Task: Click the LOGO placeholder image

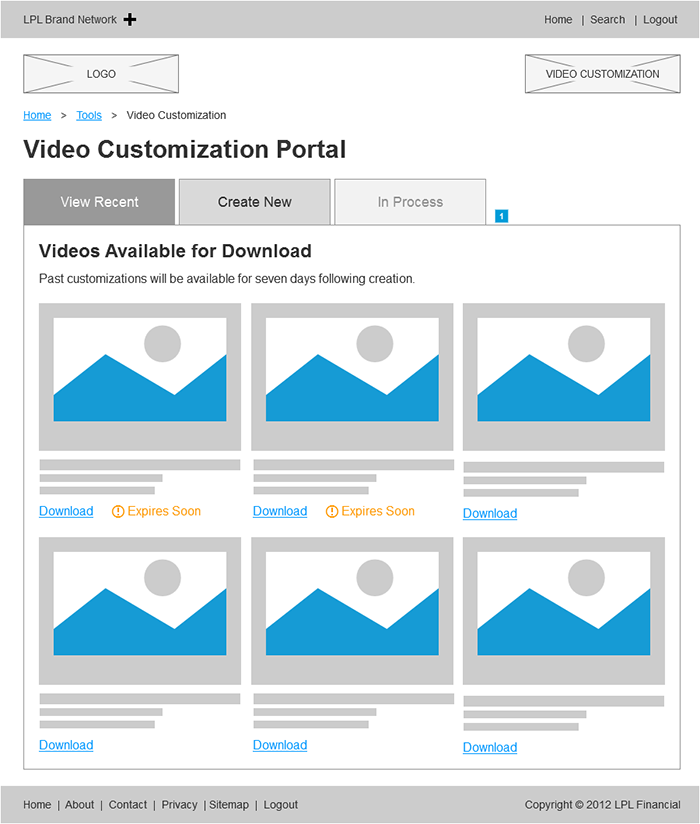Action: coord(101,74)
